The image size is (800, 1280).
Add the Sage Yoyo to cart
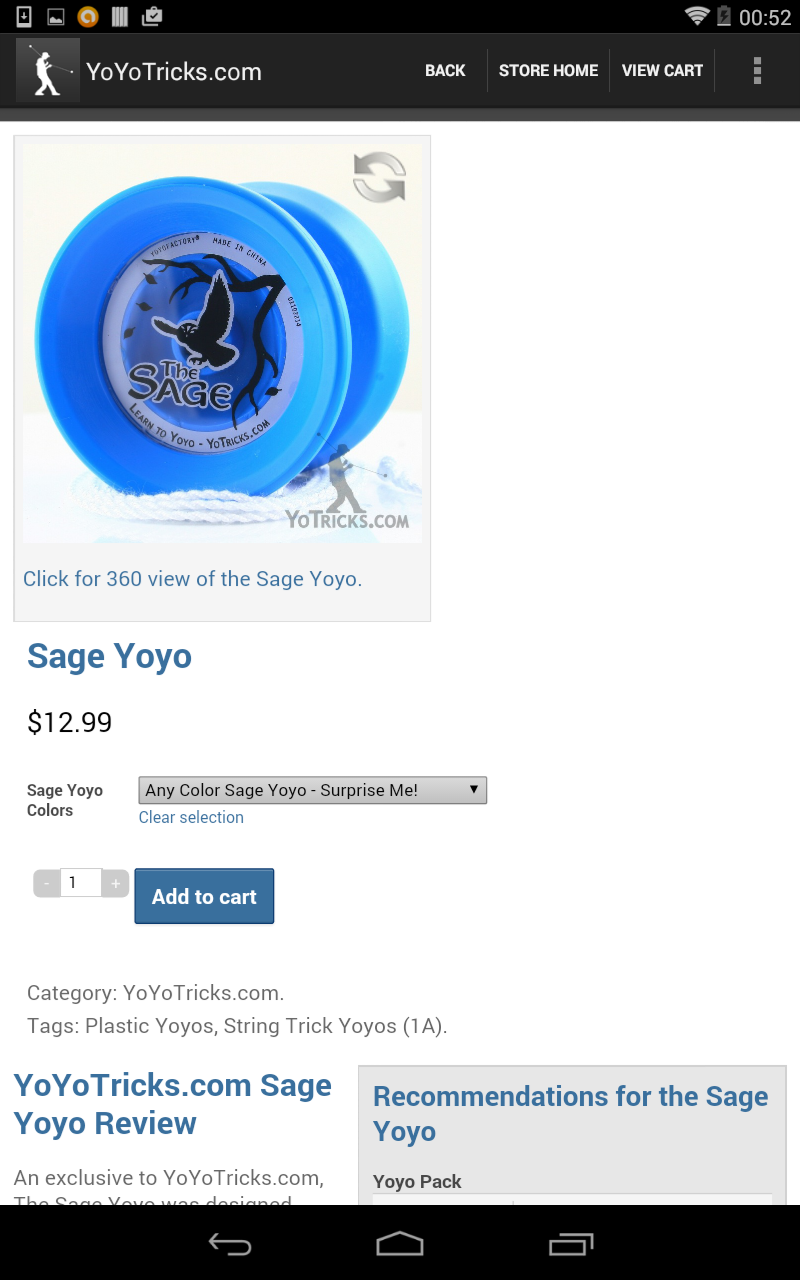pyautogui.click(x=204, y=896)
